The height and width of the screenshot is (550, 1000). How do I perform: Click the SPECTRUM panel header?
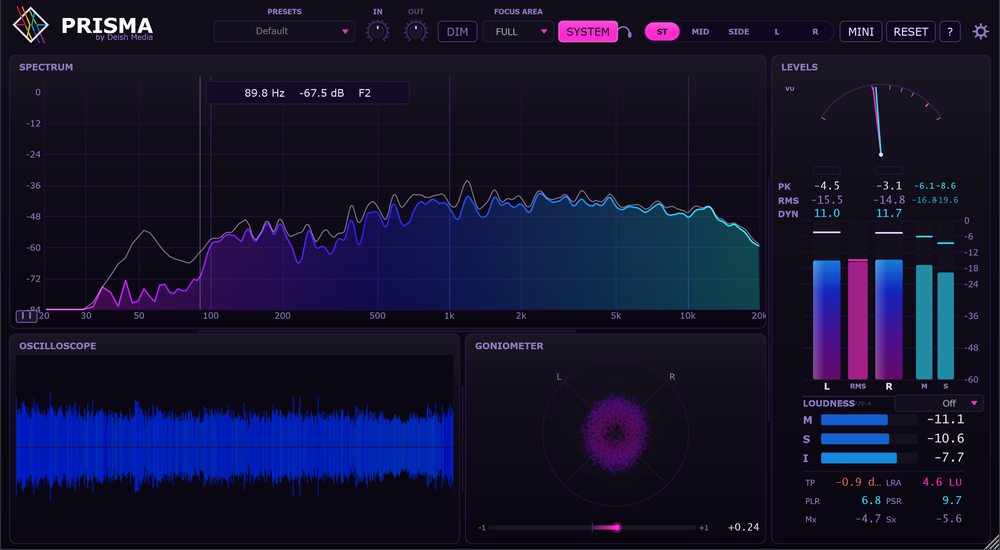click(46, 66)
